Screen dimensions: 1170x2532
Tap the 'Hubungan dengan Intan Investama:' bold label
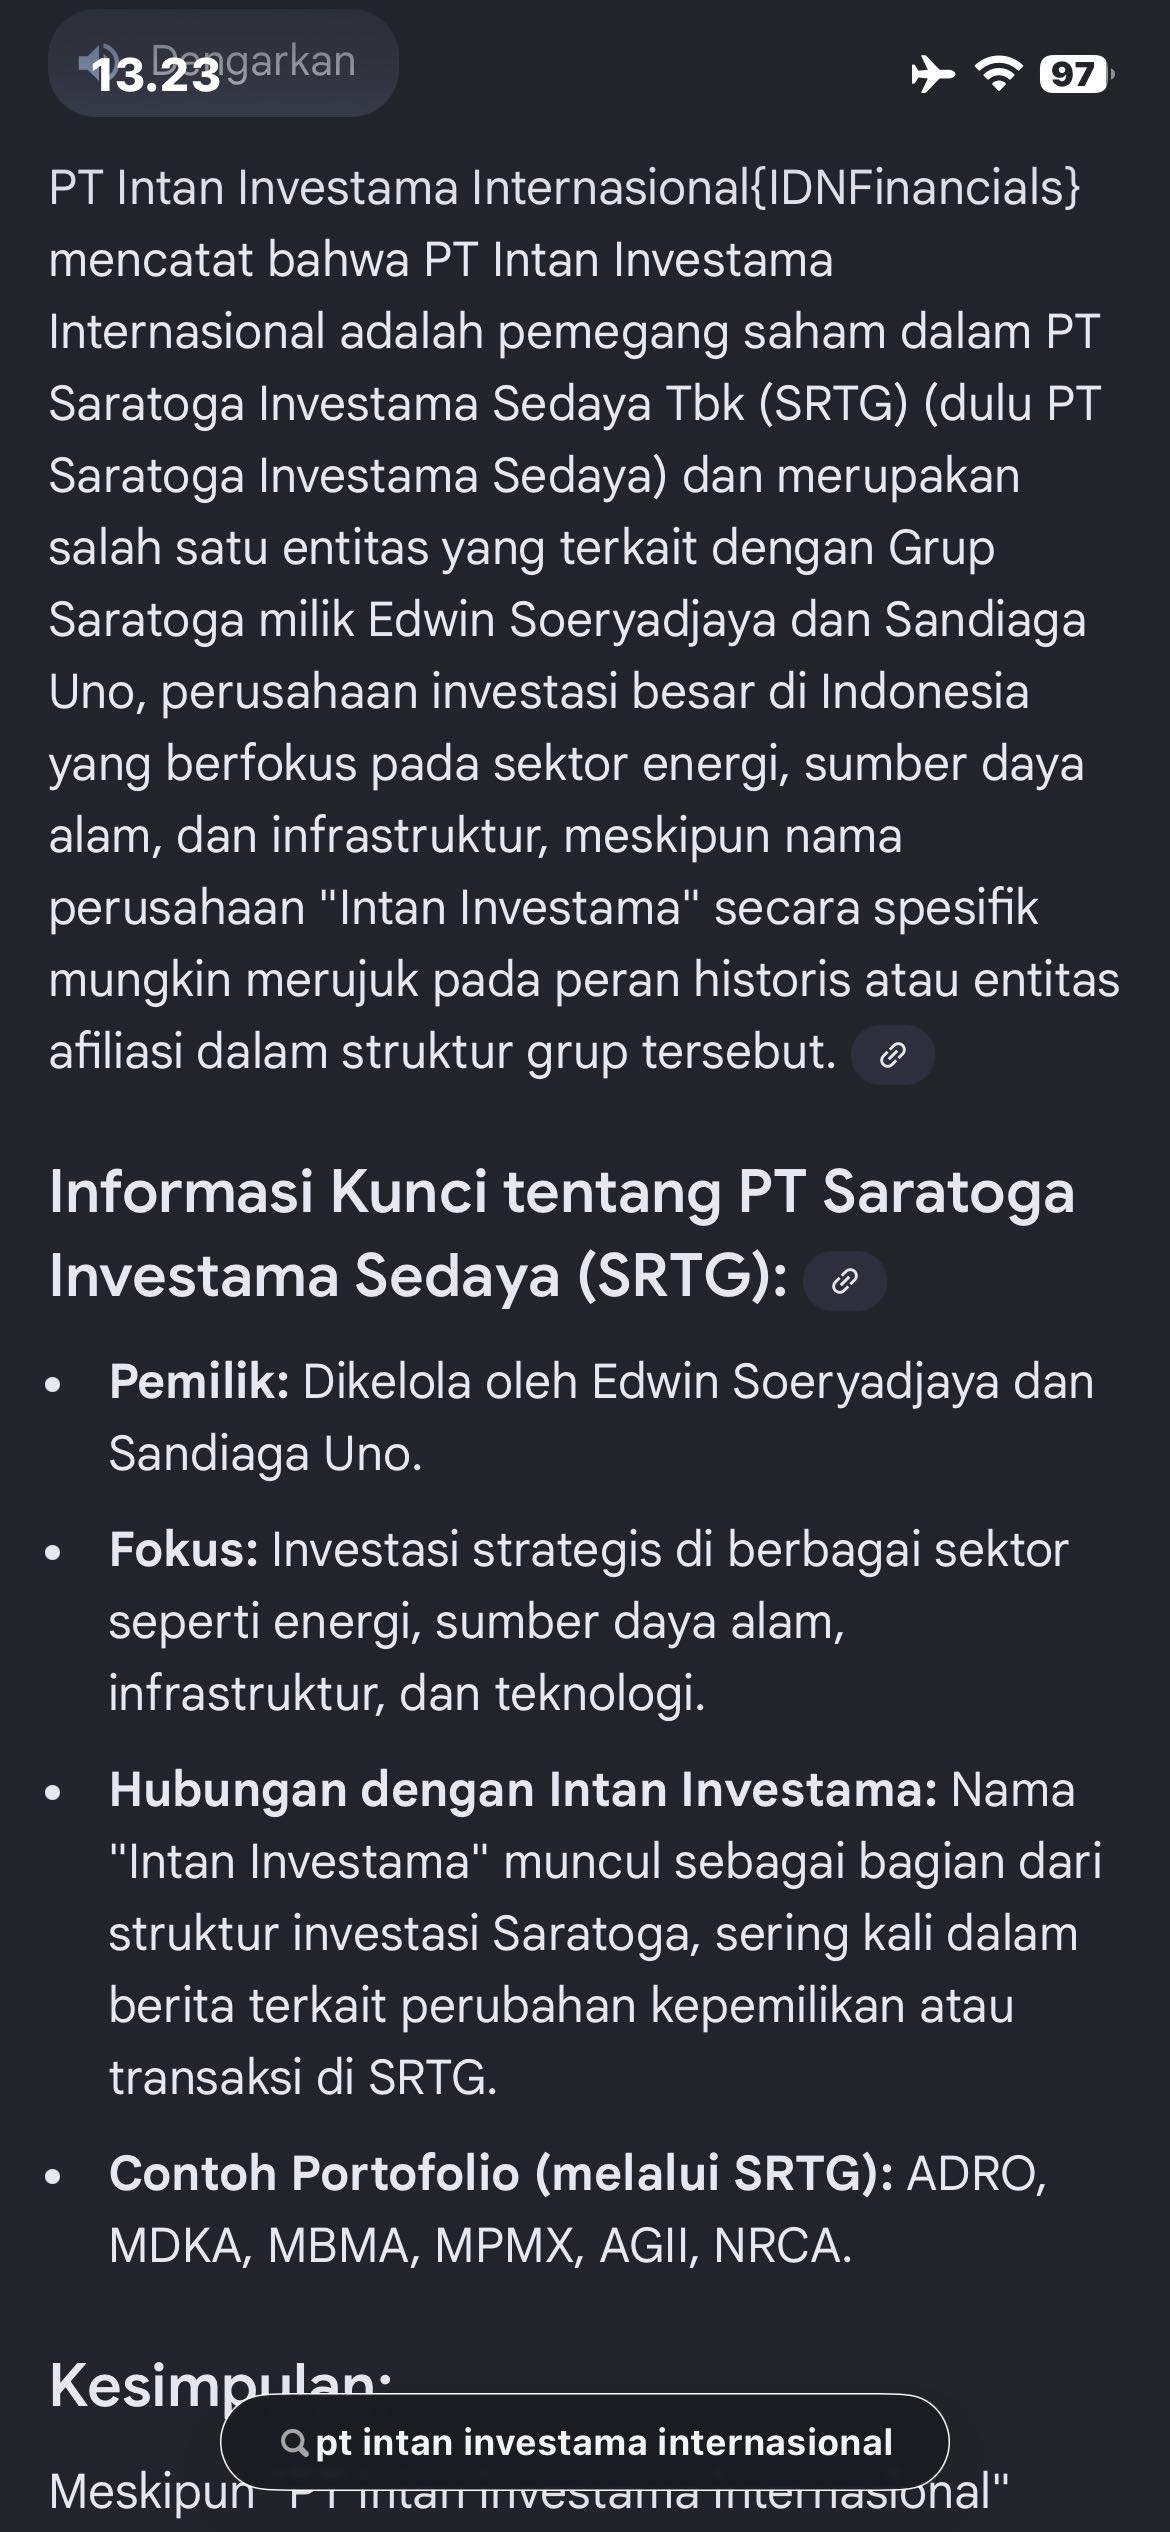[522, 1790]
